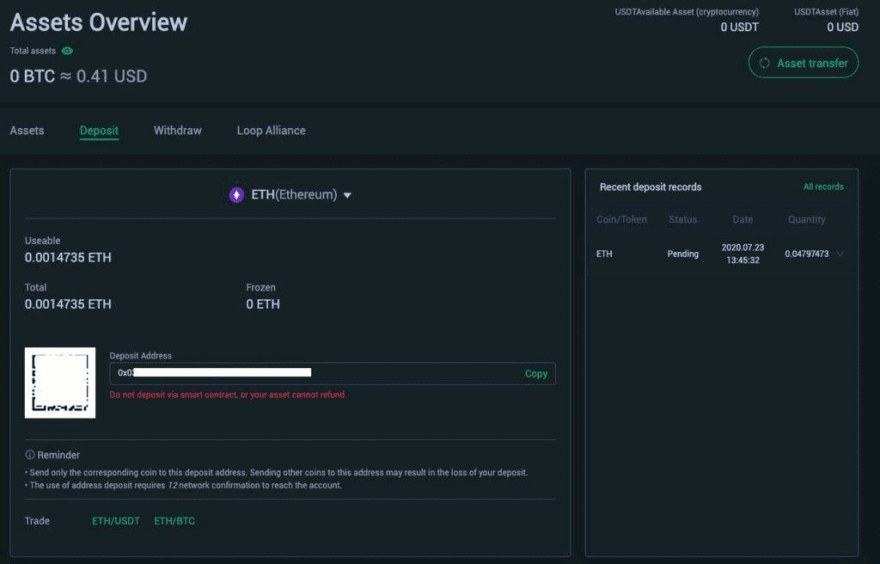Click the Asset transfer circular arrows icon

(x=764, y=63)
